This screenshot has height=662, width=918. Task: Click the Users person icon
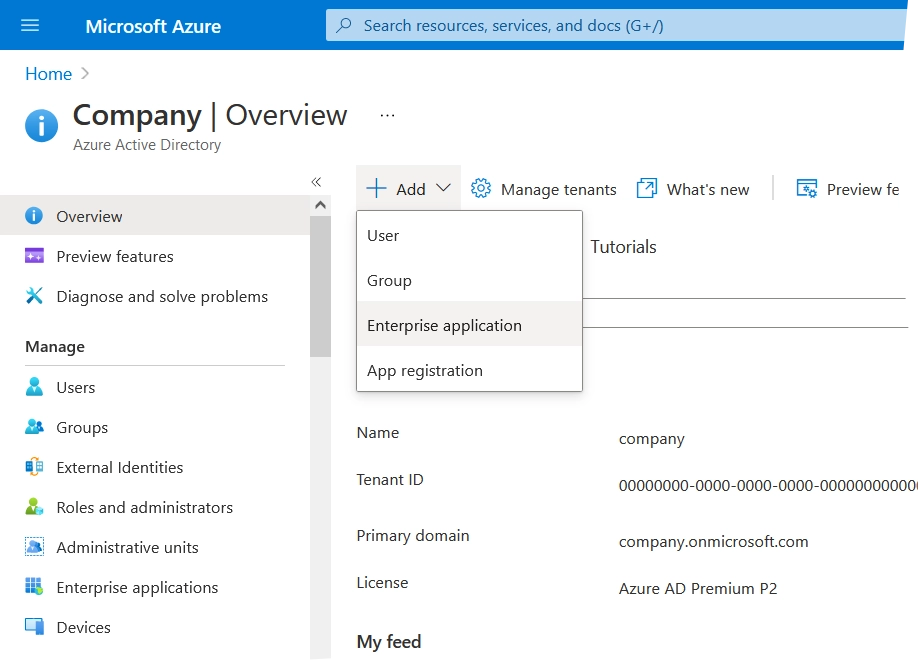click(x=34, y=387)
